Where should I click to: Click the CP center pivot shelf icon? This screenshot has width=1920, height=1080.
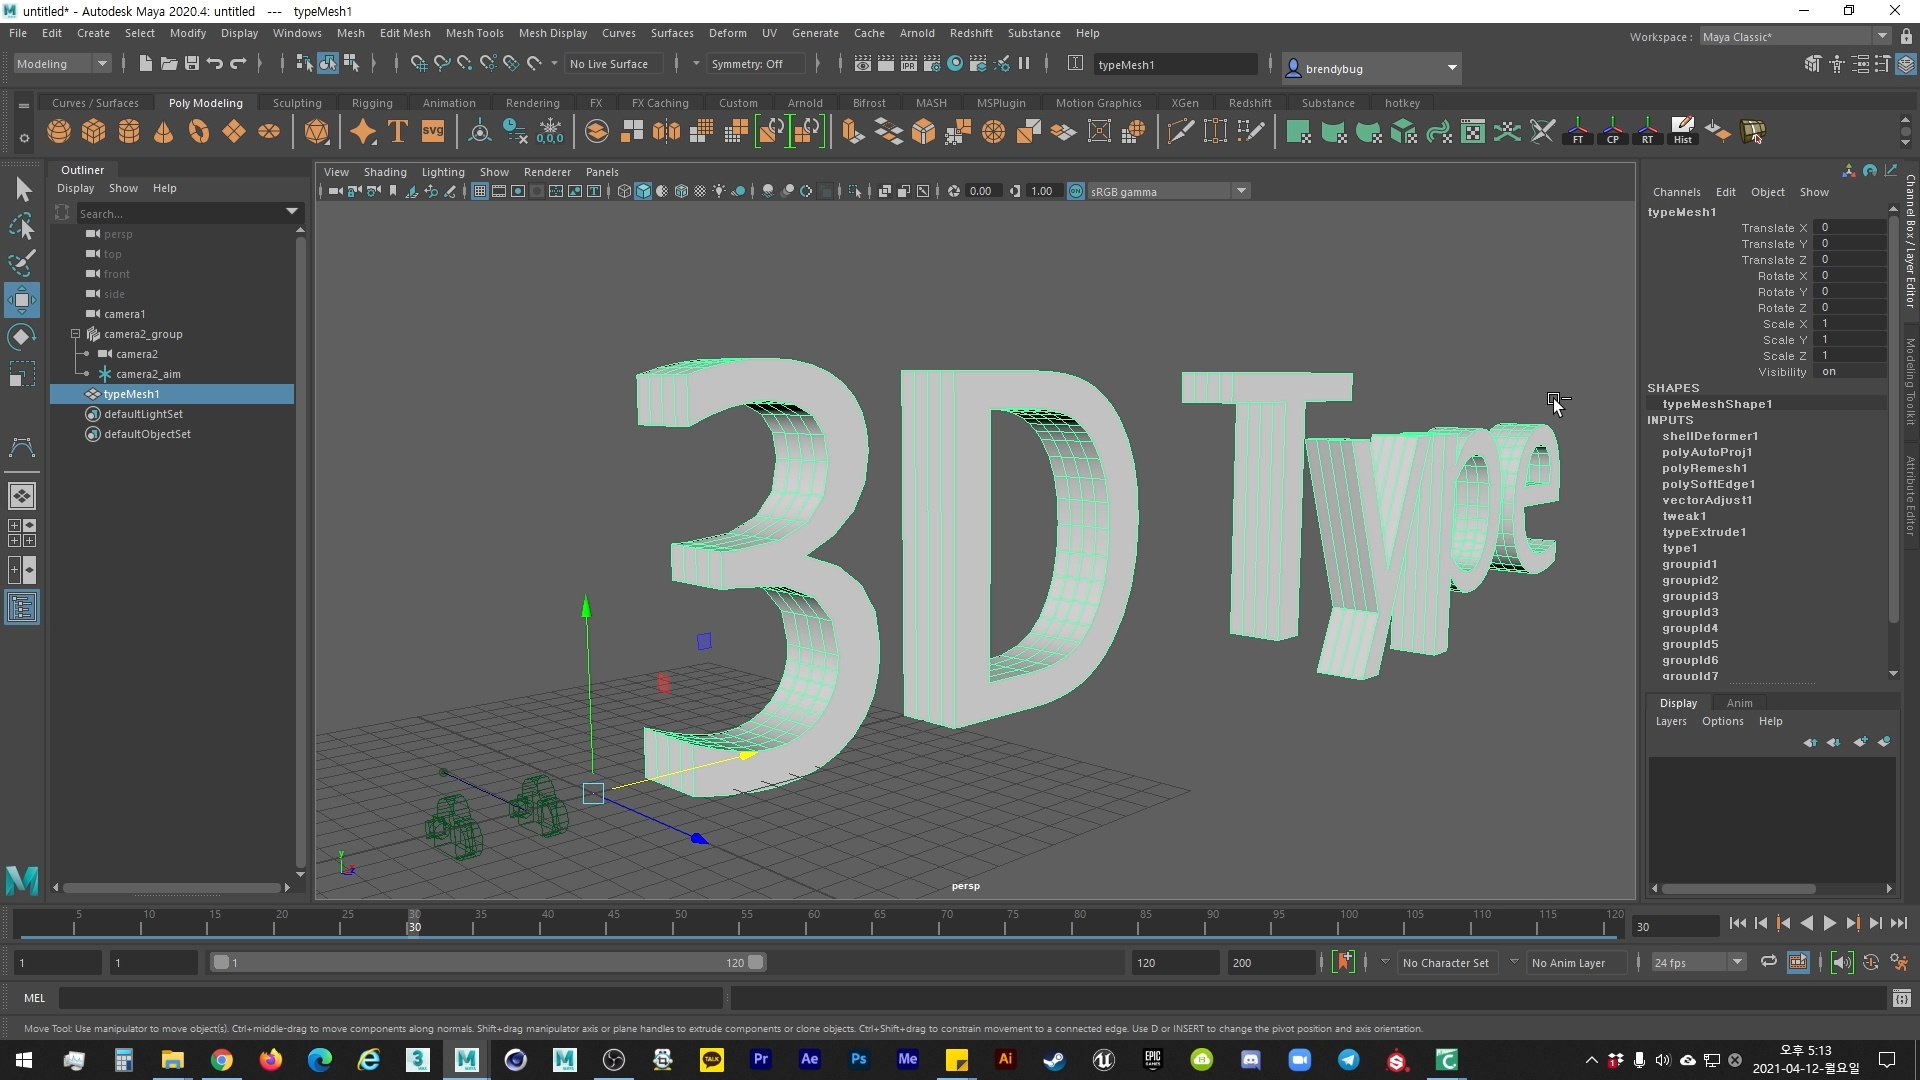pyautogui.click(x=1613, y=132)
